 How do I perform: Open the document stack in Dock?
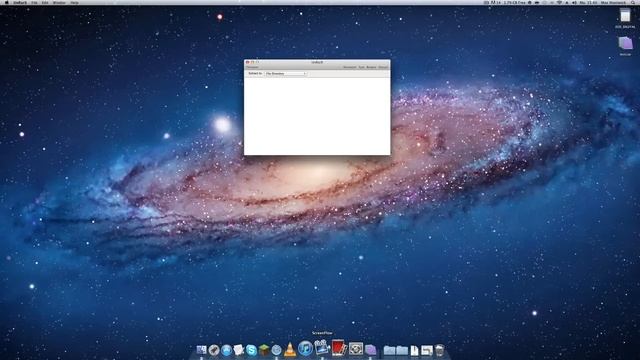414,350
